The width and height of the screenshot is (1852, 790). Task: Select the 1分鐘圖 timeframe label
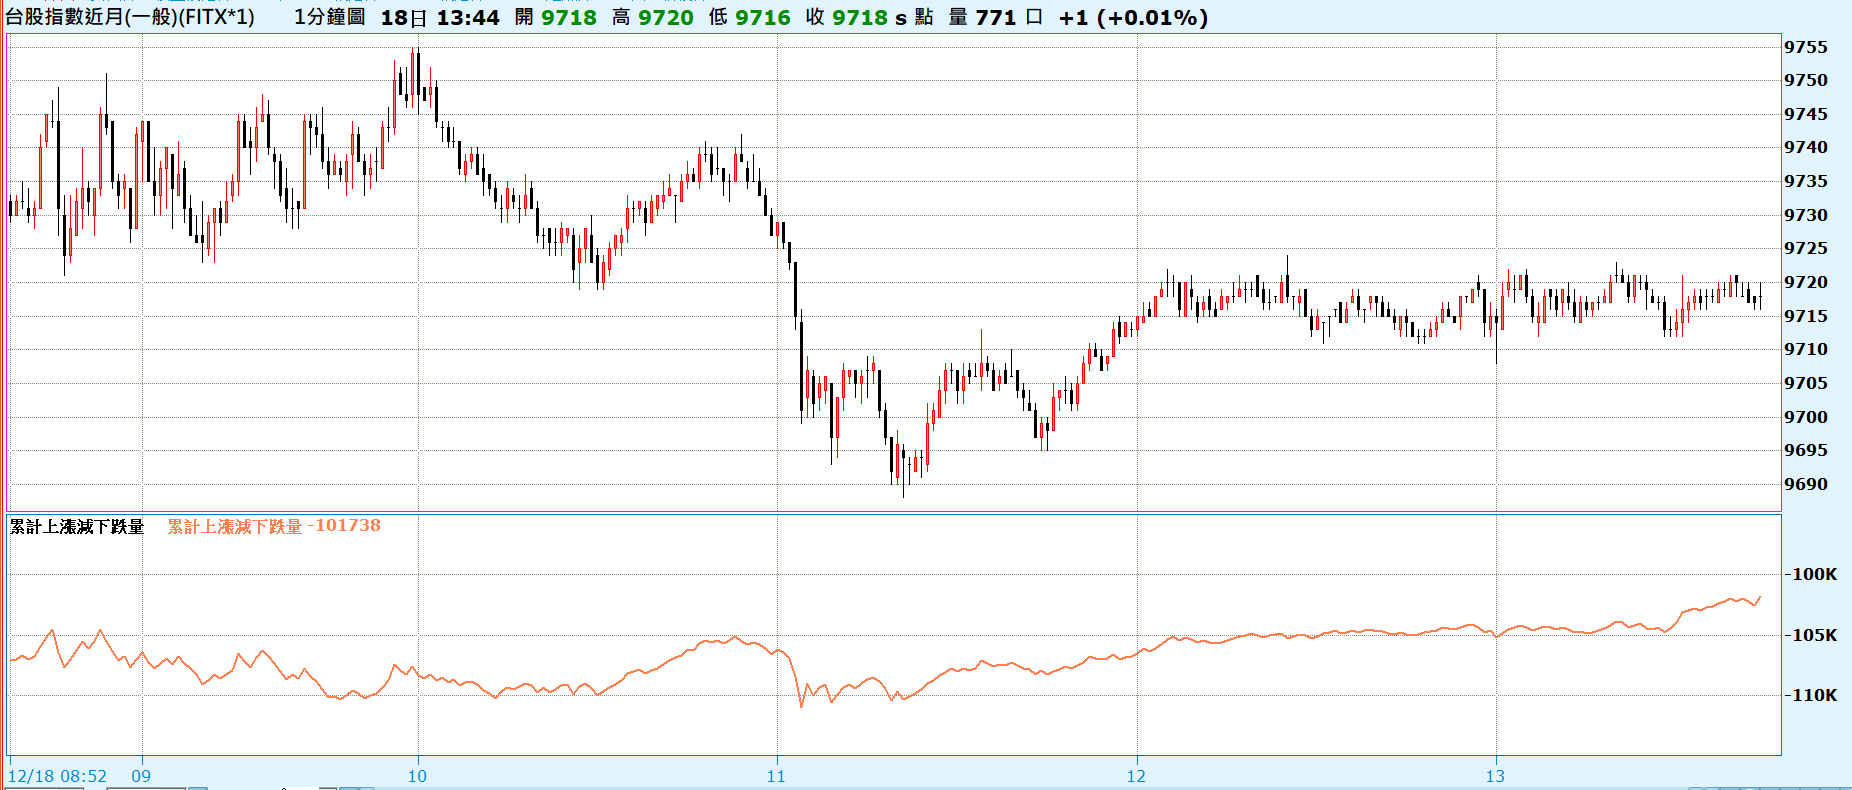click(329, 18)
